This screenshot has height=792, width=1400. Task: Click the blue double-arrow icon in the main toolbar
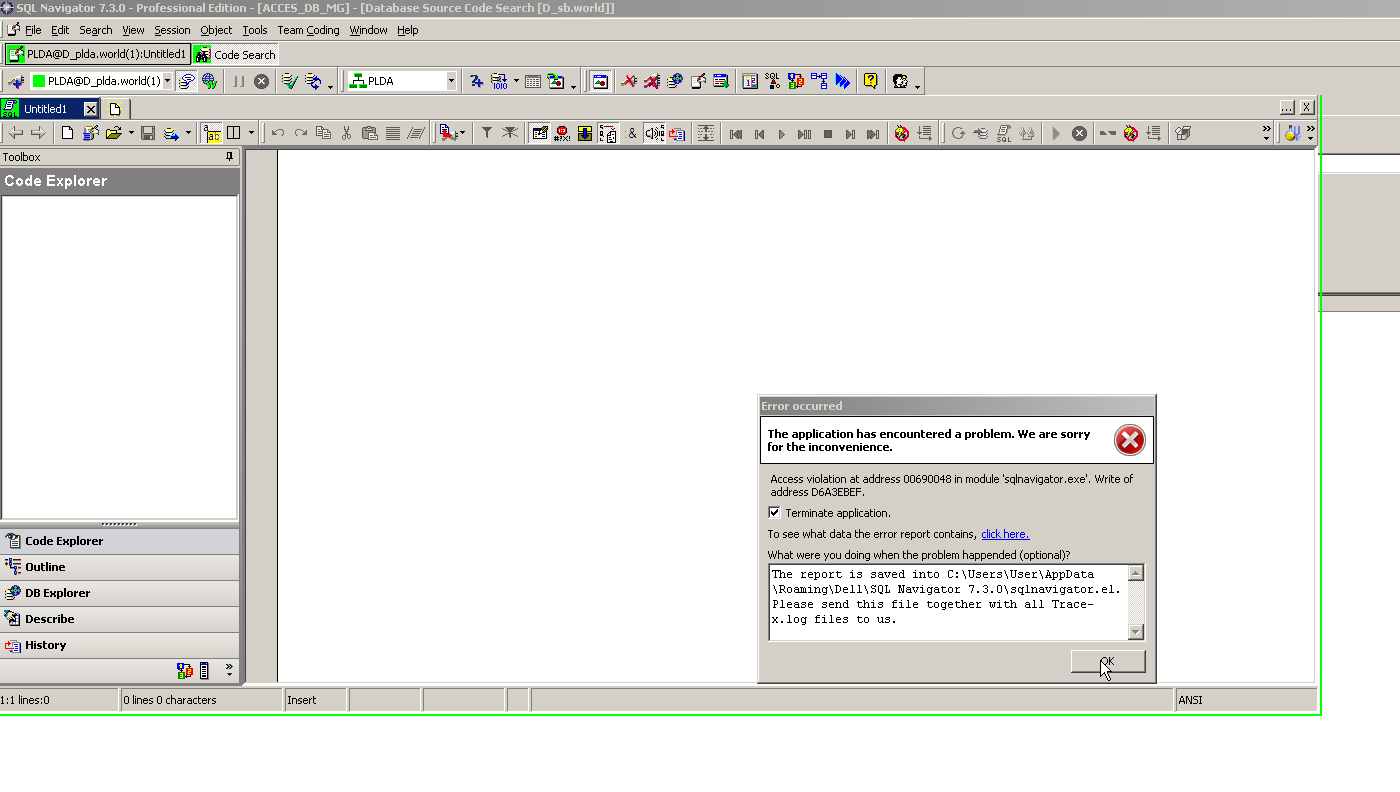pos(843,81)
